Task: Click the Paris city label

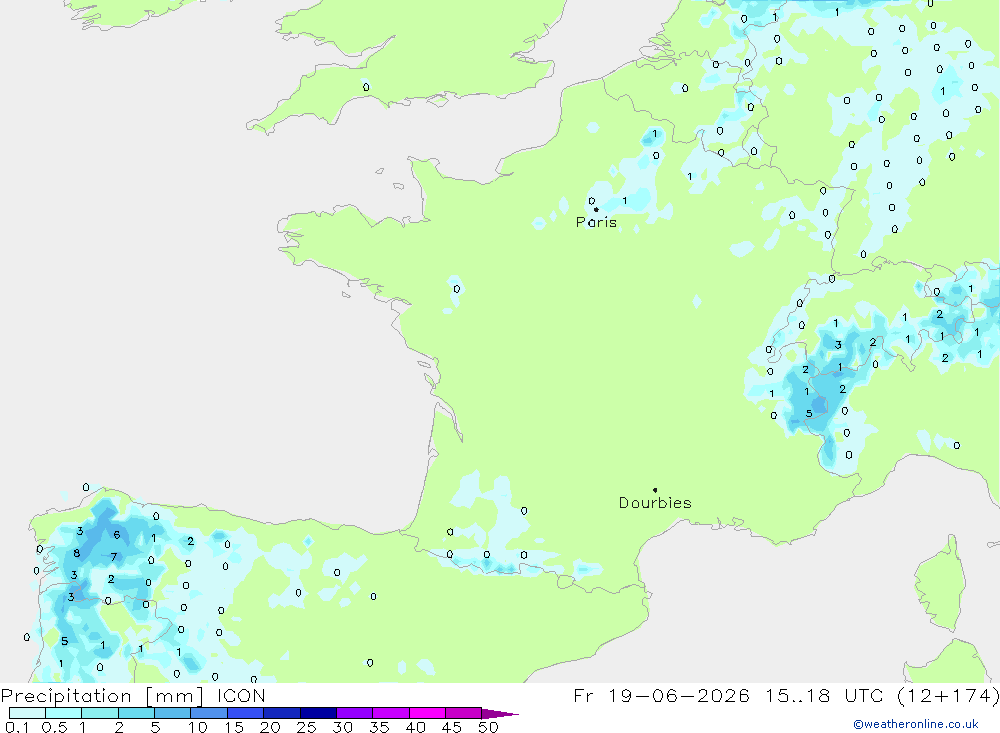Action: 596,222
